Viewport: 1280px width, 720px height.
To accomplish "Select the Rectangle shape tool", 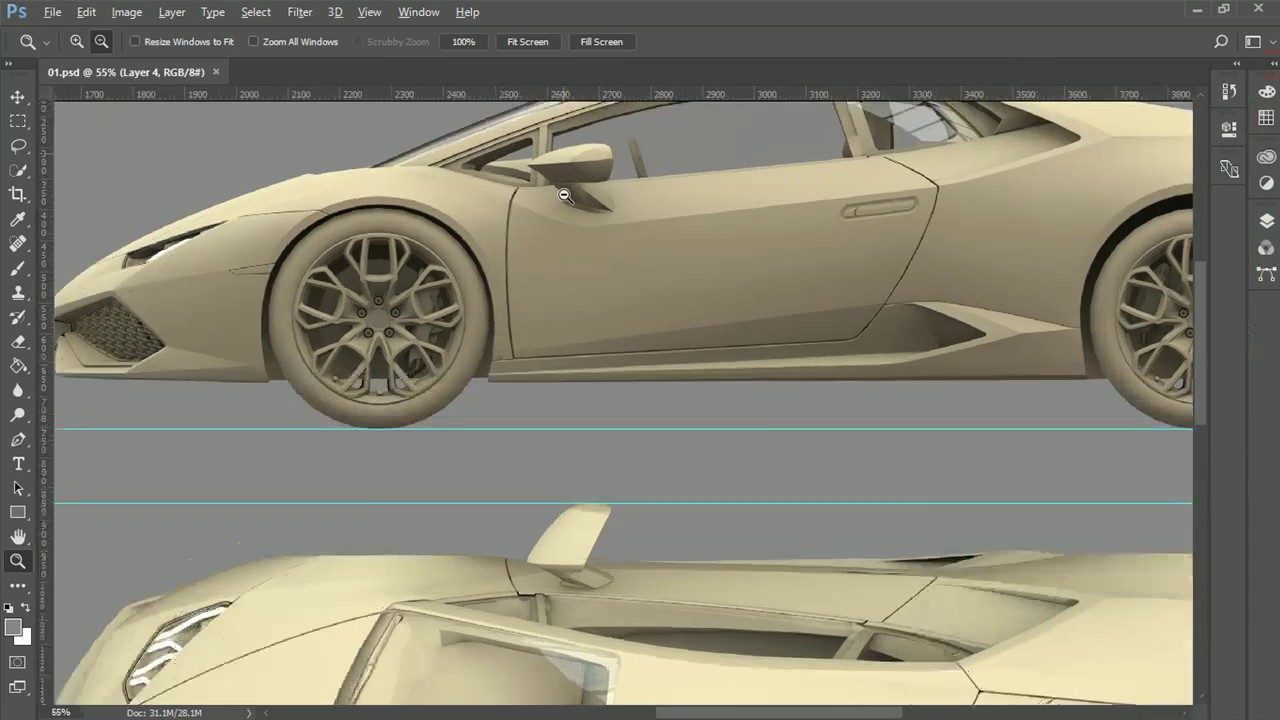I will pos(18,513).
